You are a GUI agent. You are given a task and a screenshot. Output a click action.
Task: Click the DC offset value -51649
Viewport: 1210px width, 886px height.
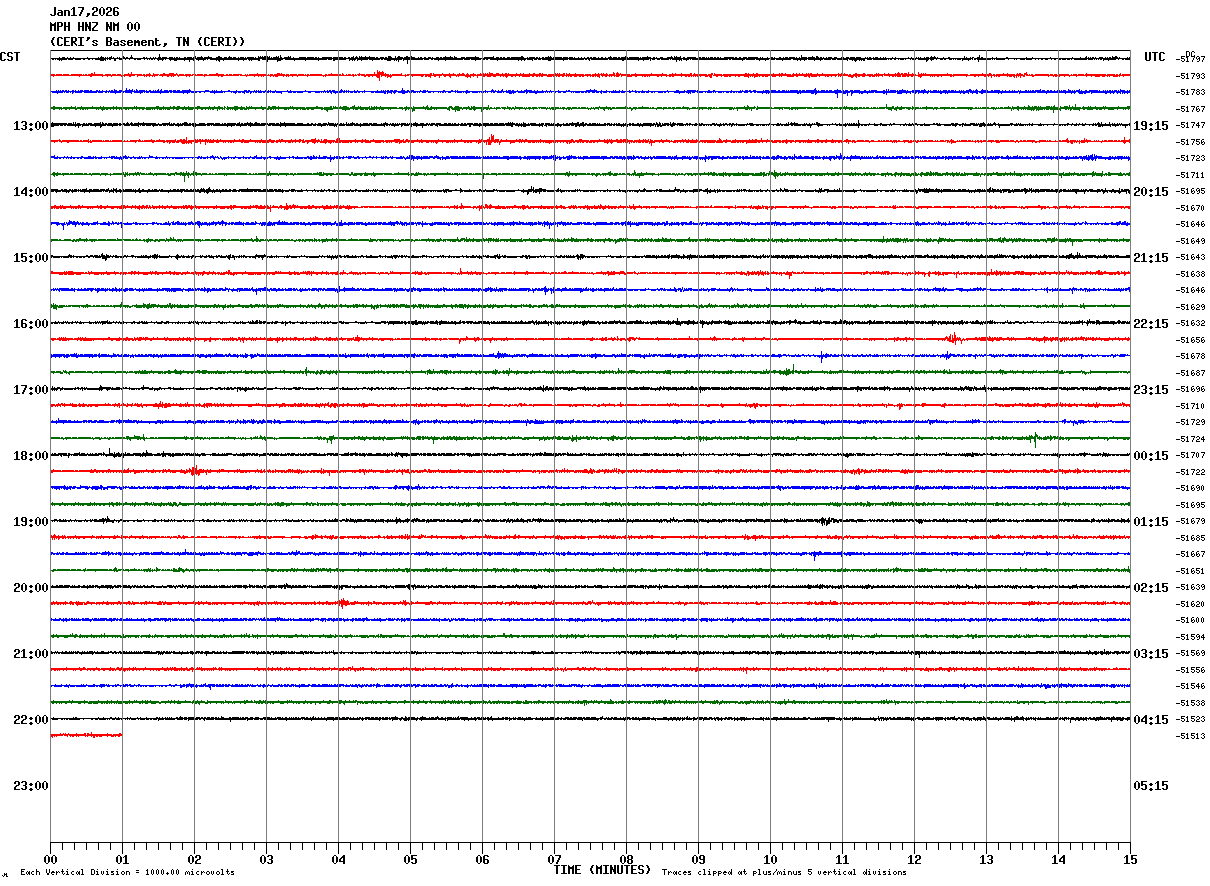pos(1191,241)
